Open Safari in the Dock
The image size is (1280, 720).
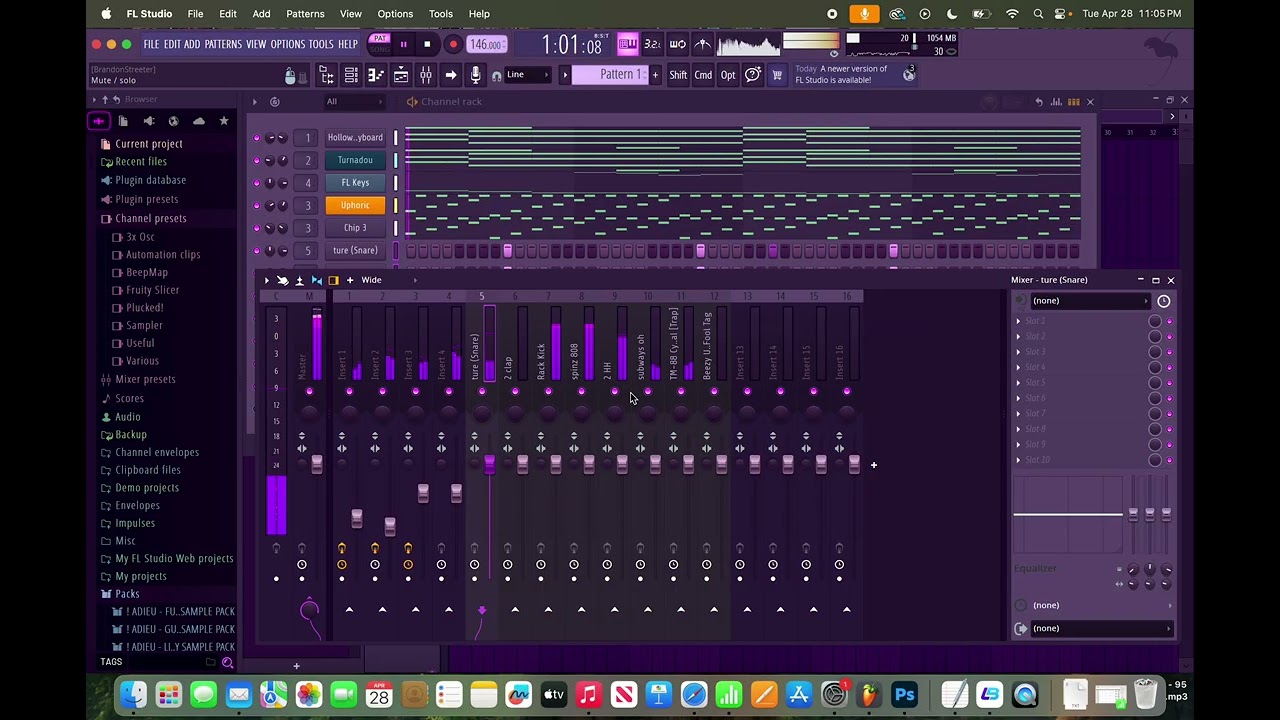click(x=694, y=695)
